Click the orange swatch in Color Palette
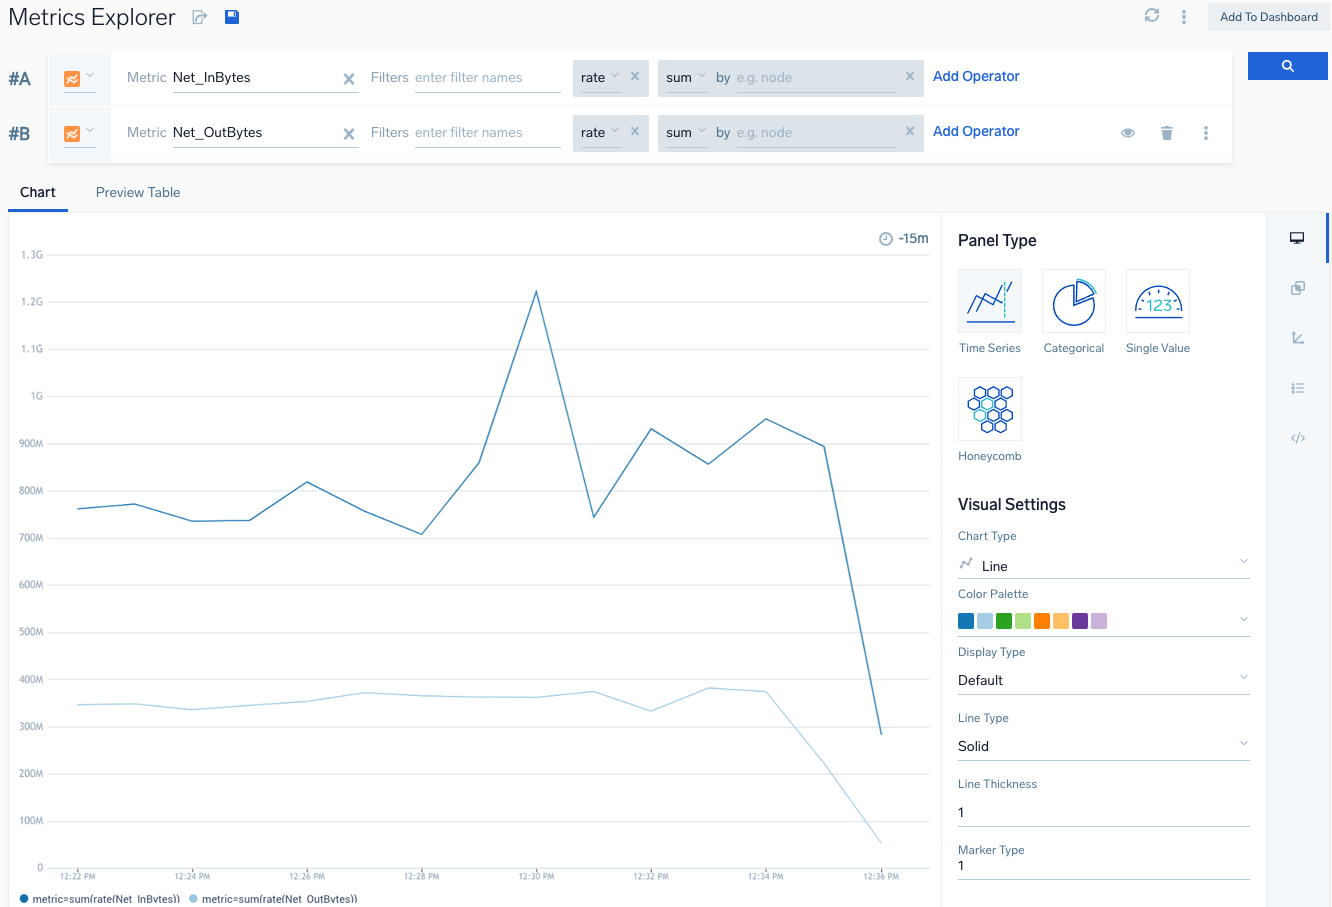The width and height of the screenshot is (1332, 907). [1042, 621]
